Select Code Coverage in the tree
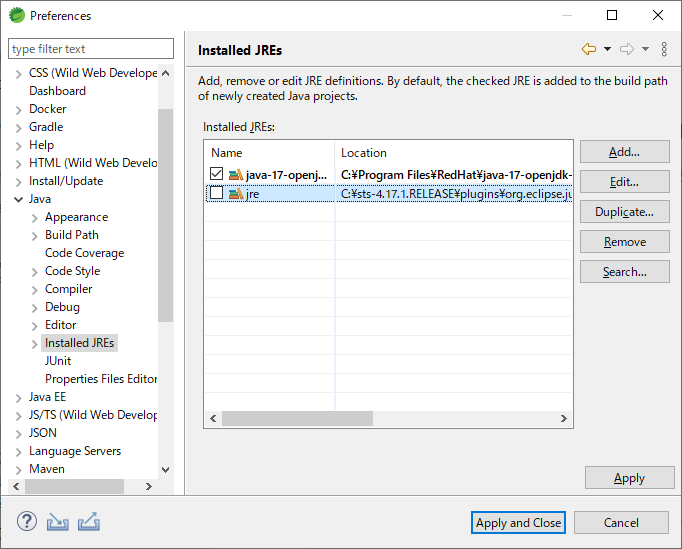This screenshot has height=549, width=682. 84,253
